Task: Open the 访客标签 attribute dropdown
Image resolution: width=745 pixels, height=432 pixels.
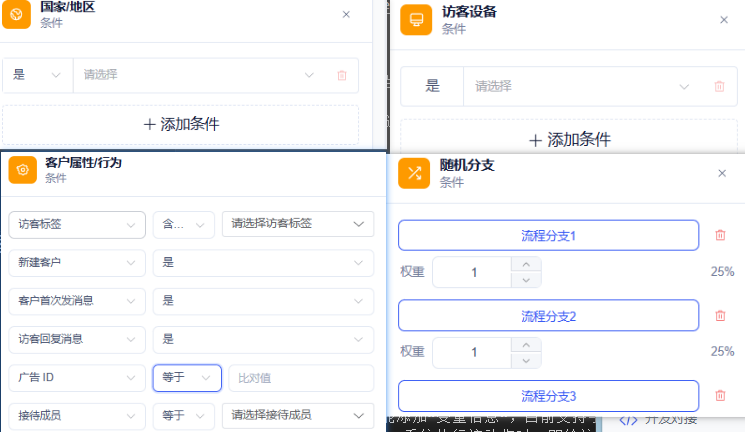Action: point(77,224)
